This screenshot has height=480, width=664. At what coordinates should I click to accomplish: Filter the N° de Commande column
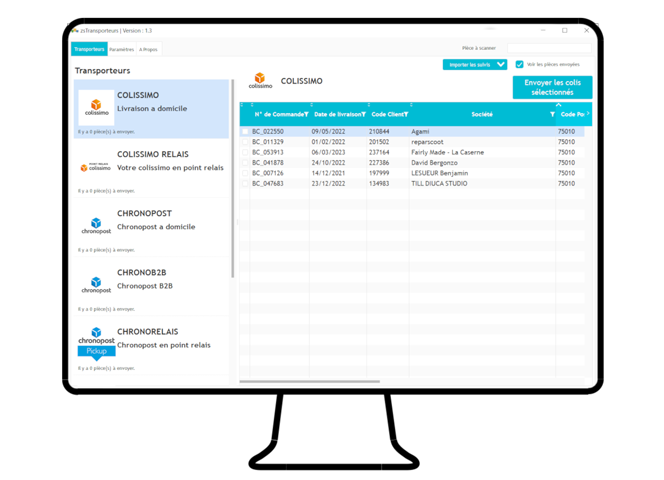pyautogui.click(x=306, y=115)
